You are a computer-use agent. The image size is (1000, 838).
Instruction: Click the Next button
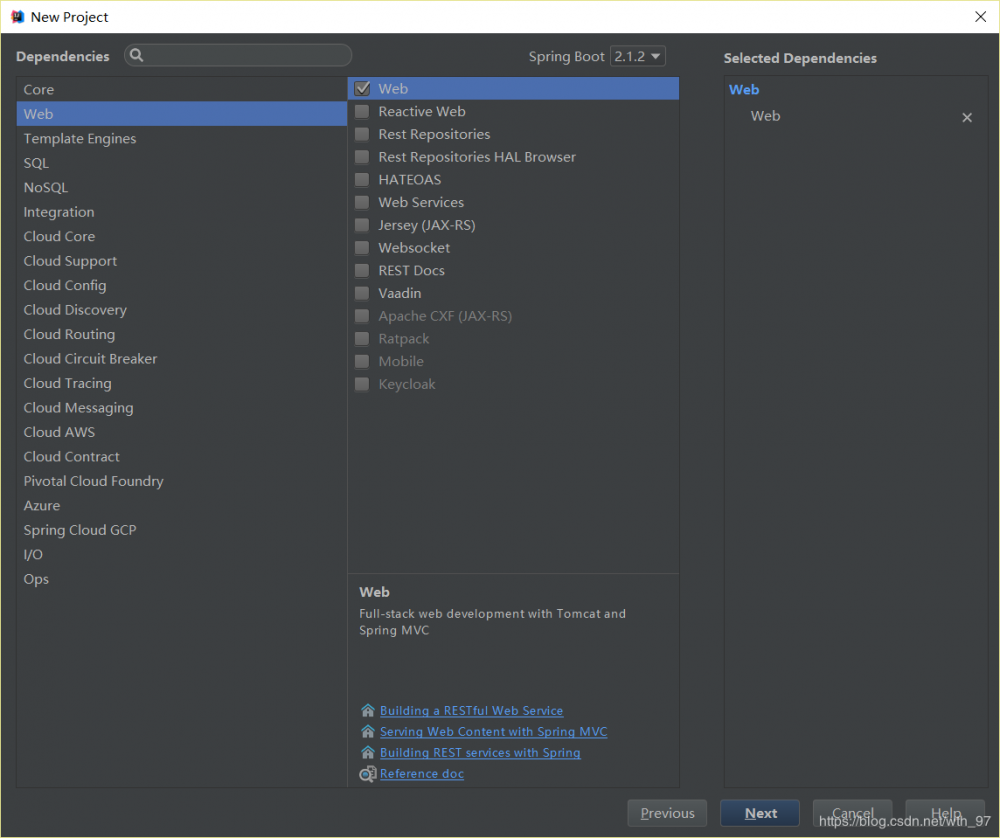tap(760, 813)
